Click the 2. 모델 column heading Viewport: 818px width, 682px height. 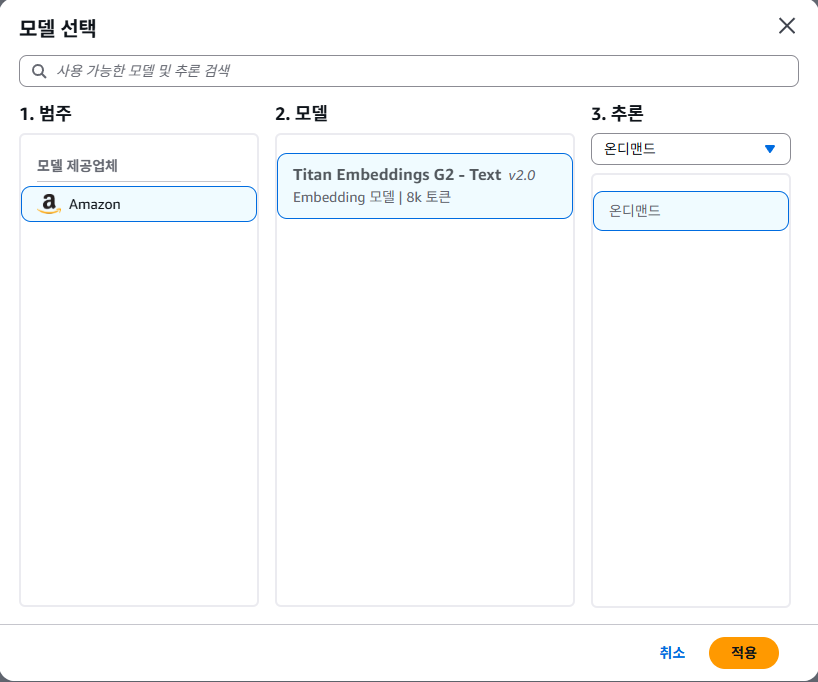coord(301,113)
